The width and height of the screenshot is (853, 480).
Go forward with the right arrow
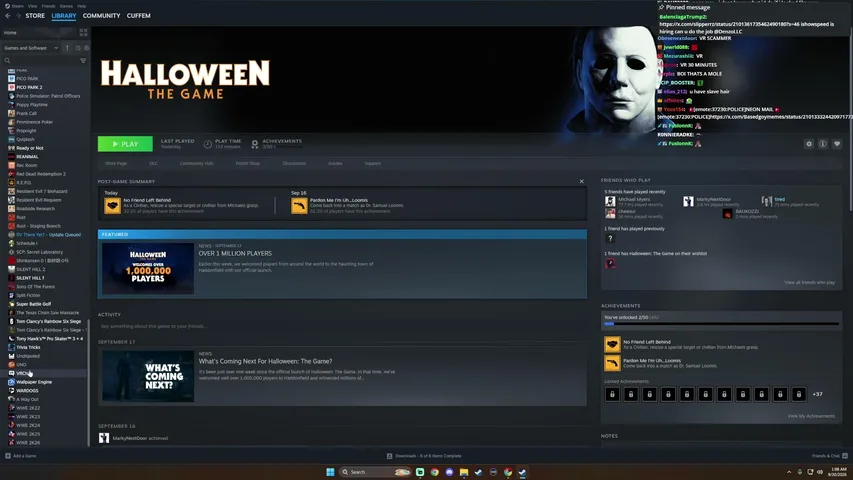tap(18, 16)
